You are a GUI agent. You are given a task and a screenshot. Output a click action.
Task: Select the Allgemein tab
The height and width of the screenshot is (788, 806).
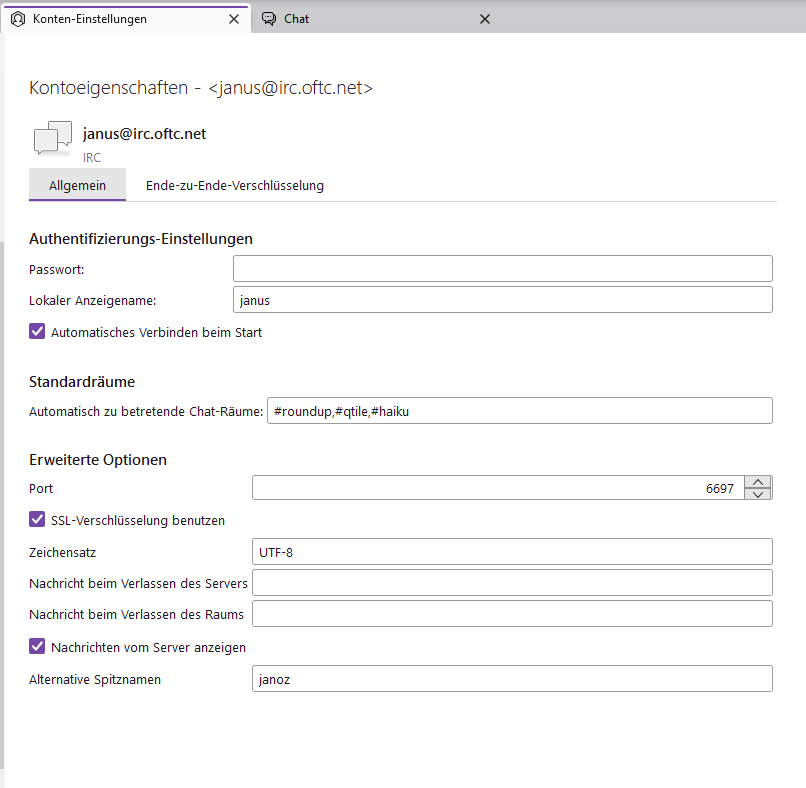(77, 186)
